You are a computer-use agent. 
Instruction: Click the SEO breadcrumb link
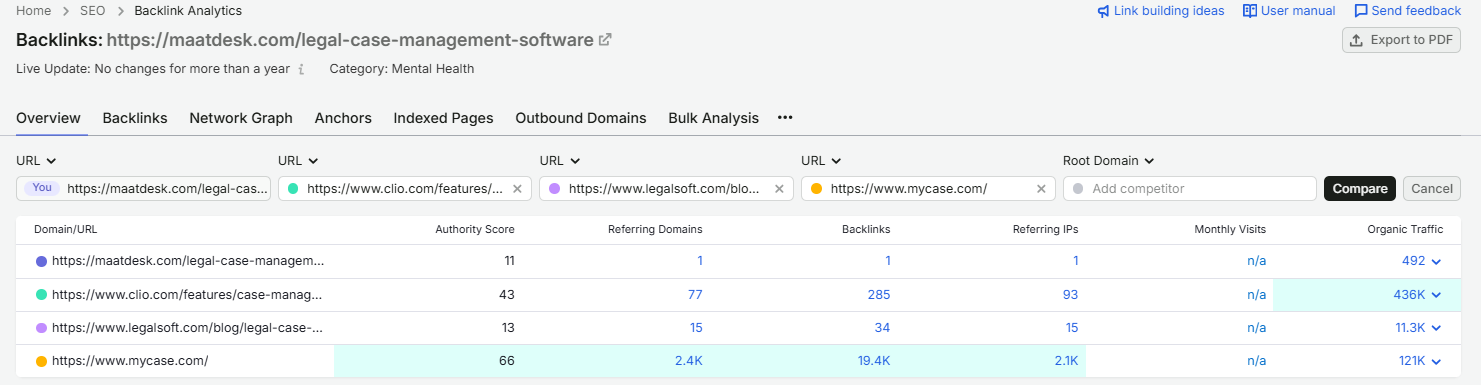(x=93, y=11)
